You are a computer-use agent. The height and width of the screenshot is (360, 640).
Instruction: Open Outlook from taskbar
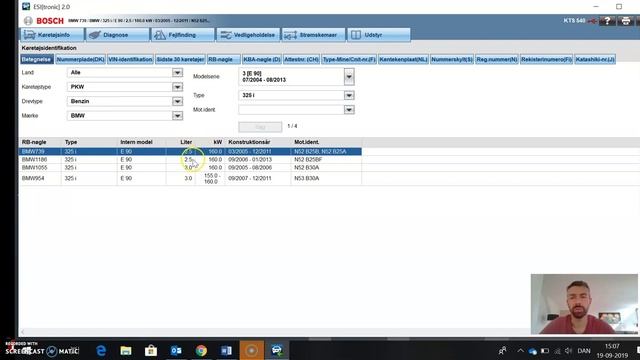[x=176, y=350]
